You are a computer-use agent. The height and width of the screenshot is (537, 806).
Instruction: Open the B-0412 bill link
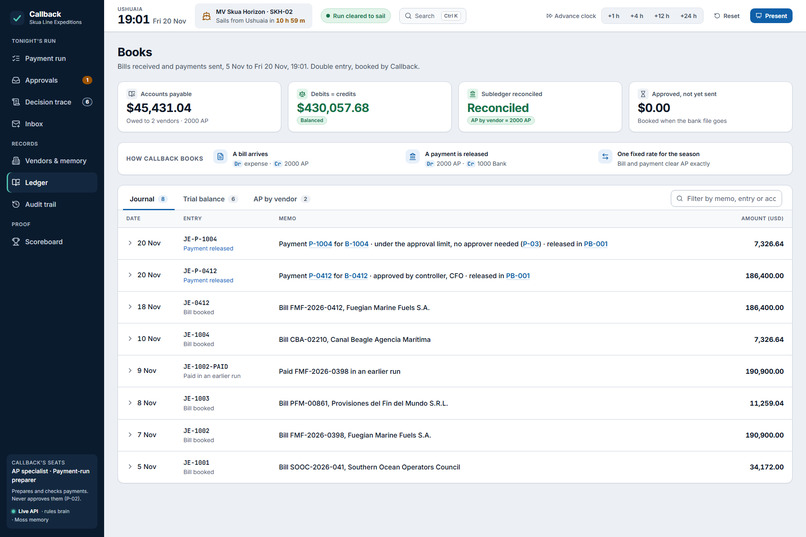click(x=356, y=276)
